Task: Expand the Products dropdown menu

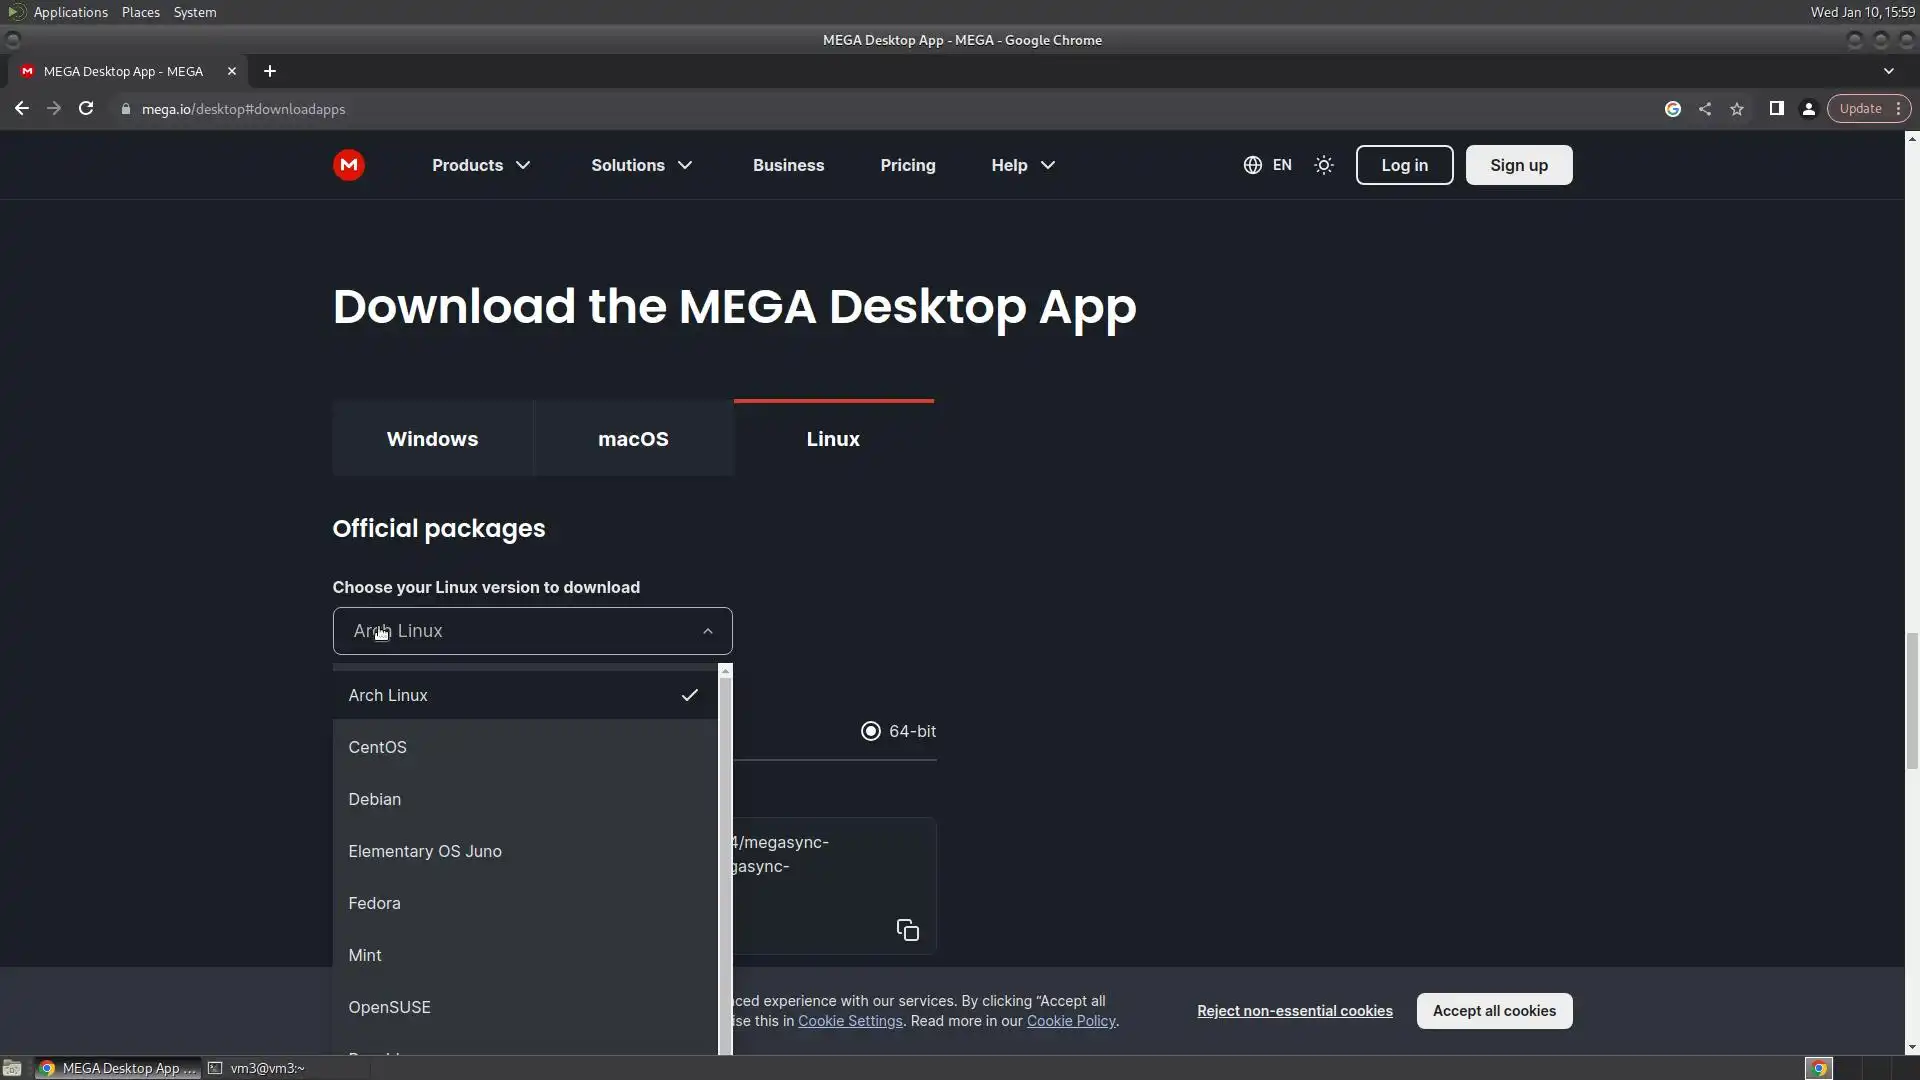Action: pos(481,165)
